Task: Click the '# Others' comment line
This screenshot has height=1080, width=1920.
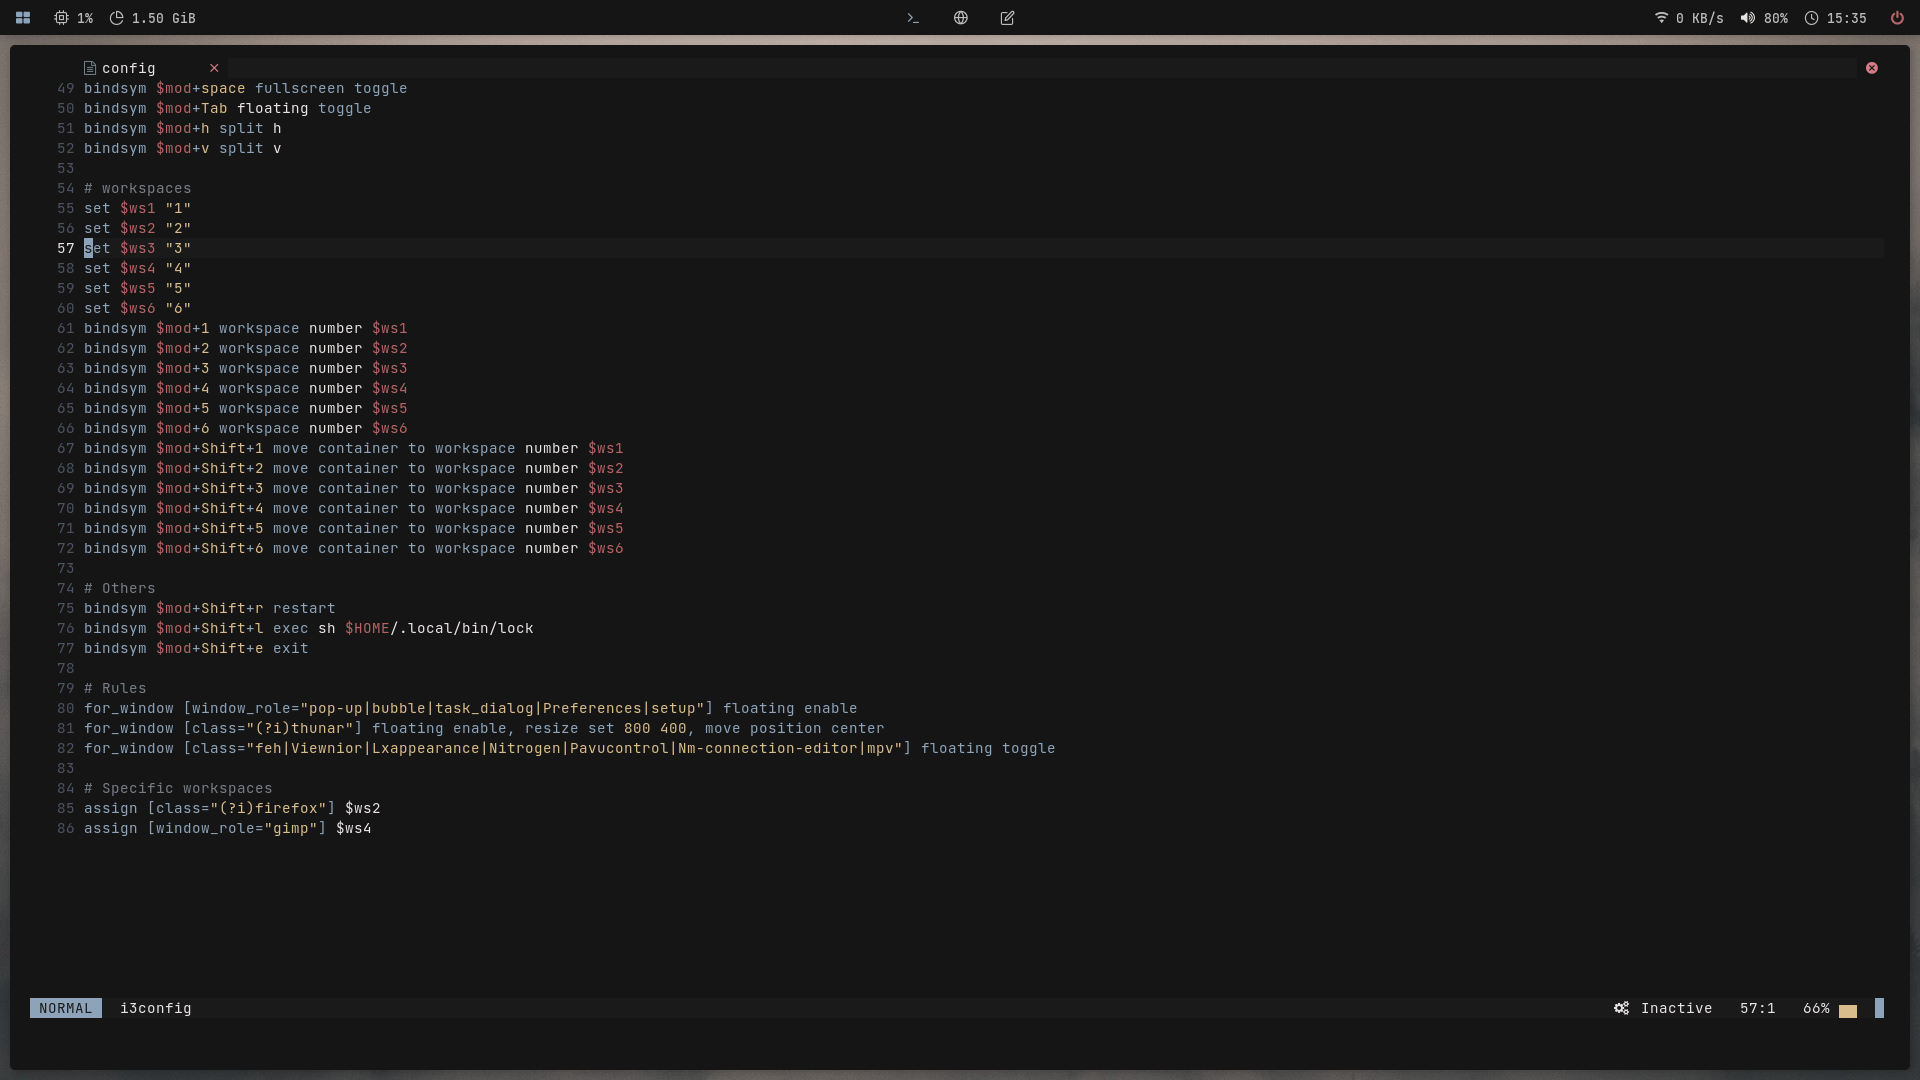Action: pos(119,588)
